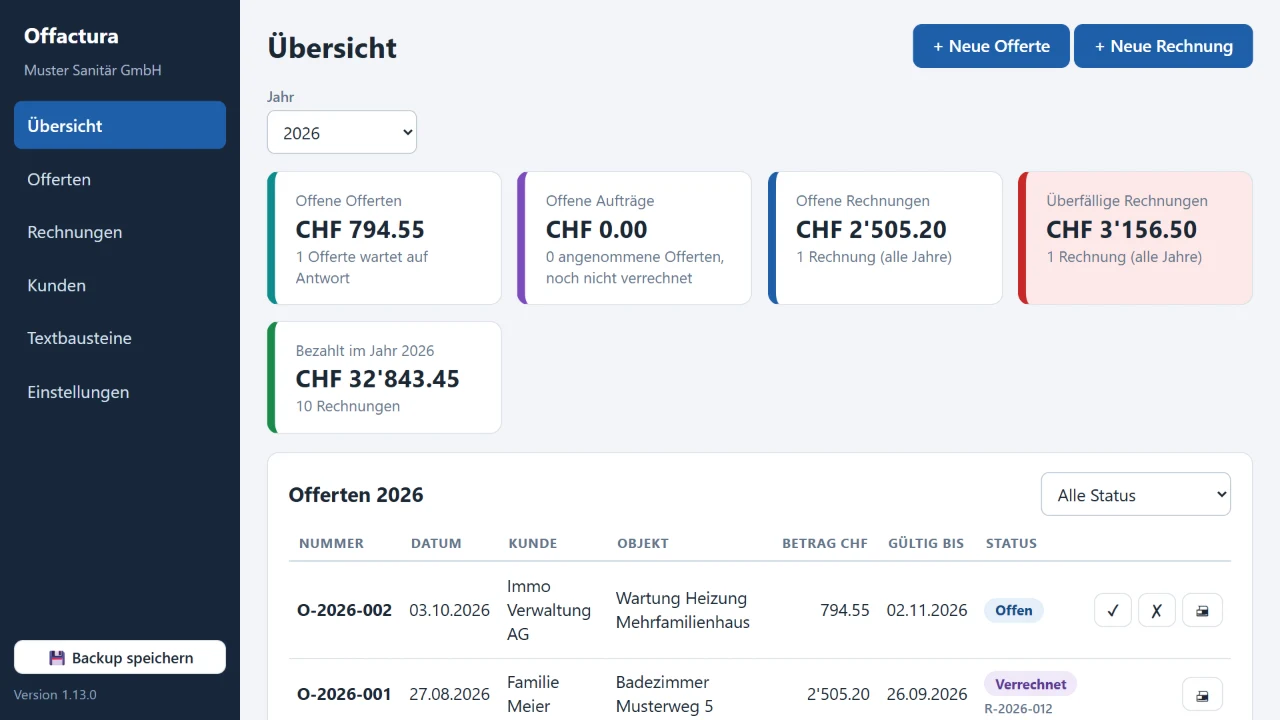Click the Backup speichern floppy disk button

[120, 657]
